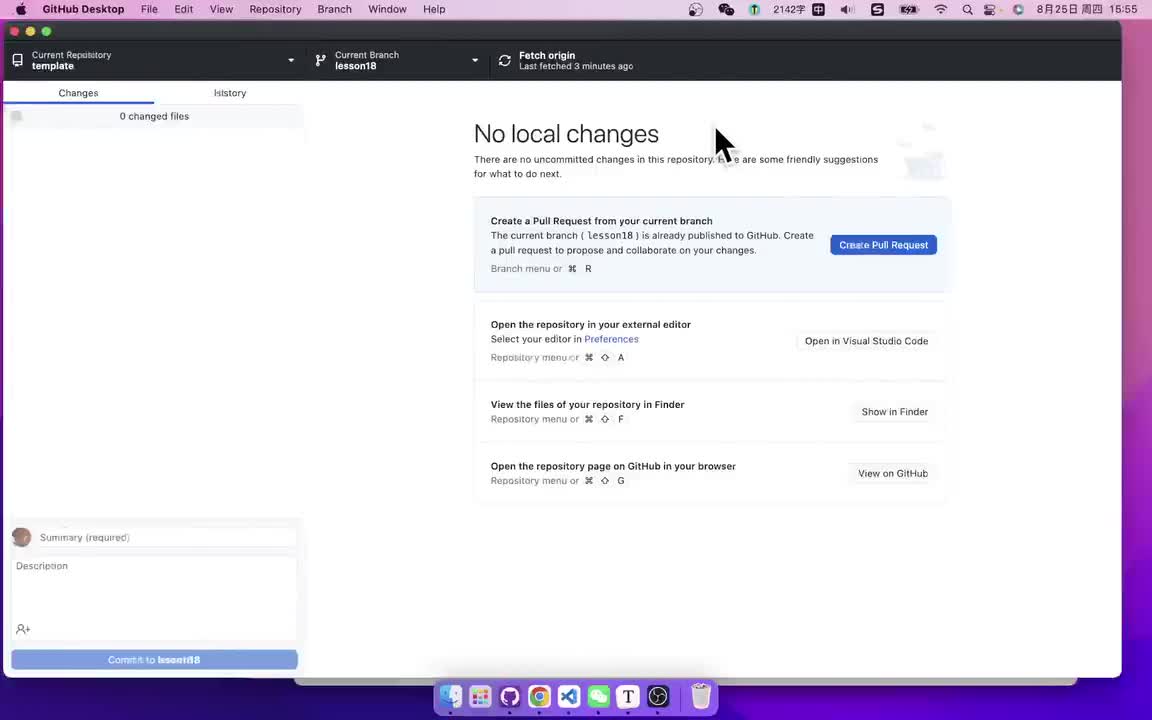Switch to the Changes tab
Screen dimensions: 1152x720
[x=79, y=93]
